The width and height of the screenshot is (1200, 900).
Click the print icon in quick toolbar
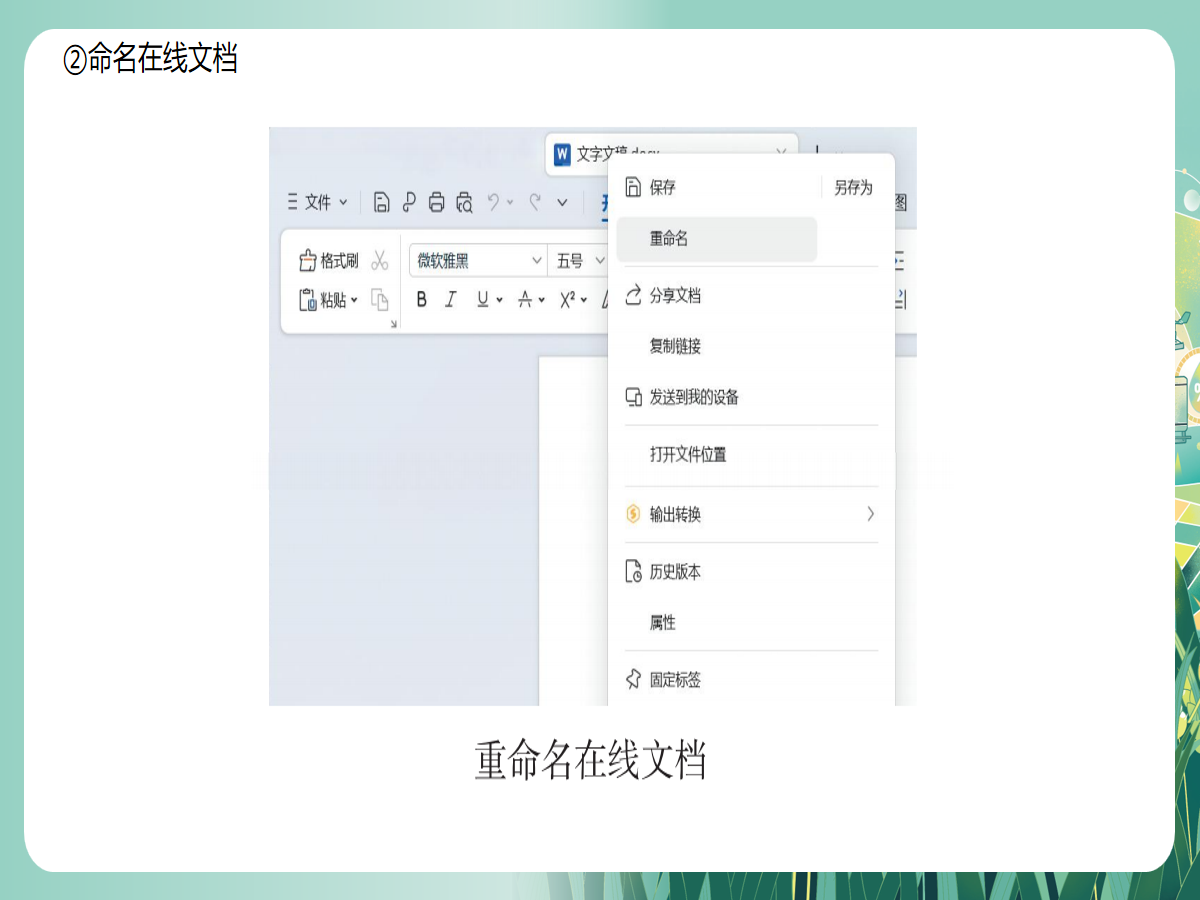436,202
